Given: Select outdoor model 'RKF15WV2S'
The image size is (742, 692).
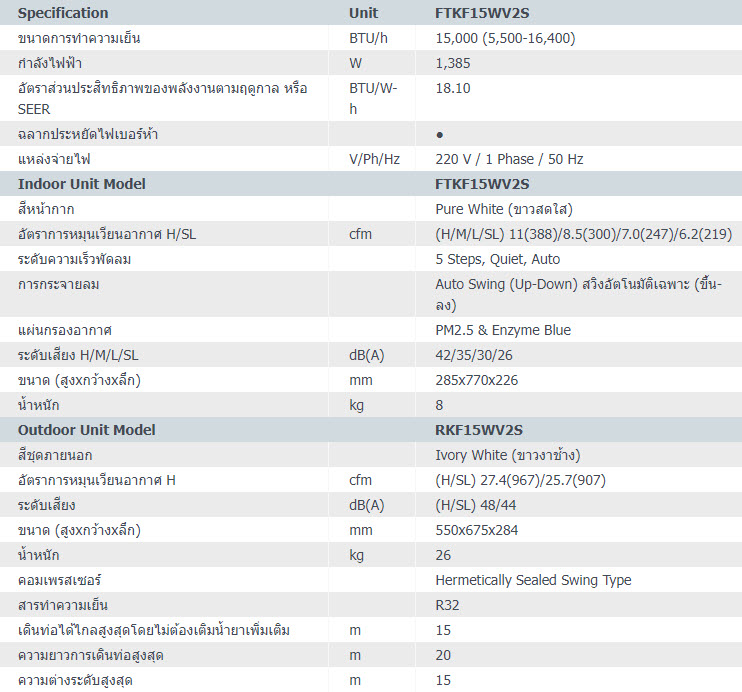Looking at the screenshot, I should coord(478,430).
